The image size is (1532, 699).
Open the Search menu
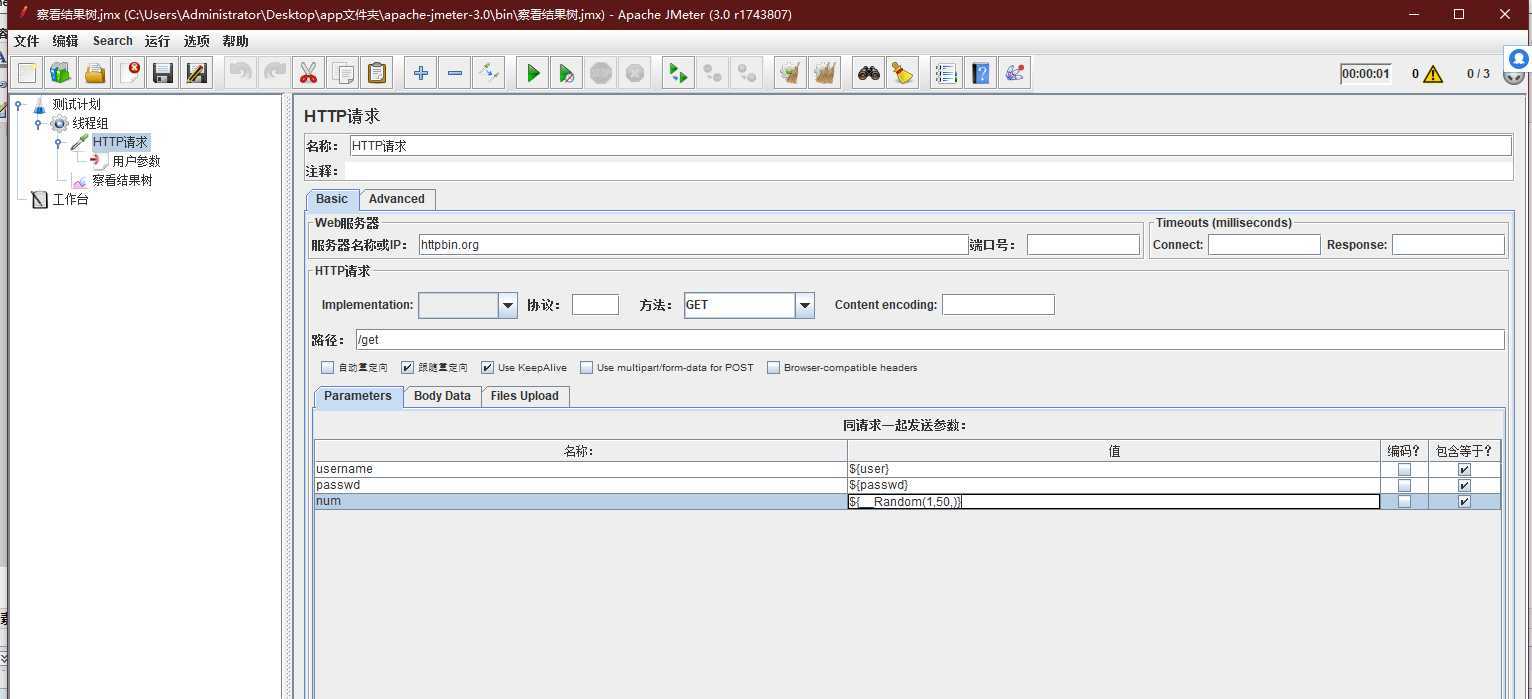point(113,41)
